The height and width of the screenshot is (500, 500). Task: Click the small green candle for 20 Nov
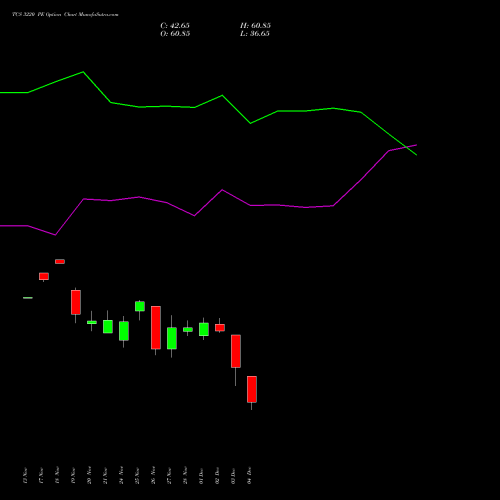click(x=92, y=322)
